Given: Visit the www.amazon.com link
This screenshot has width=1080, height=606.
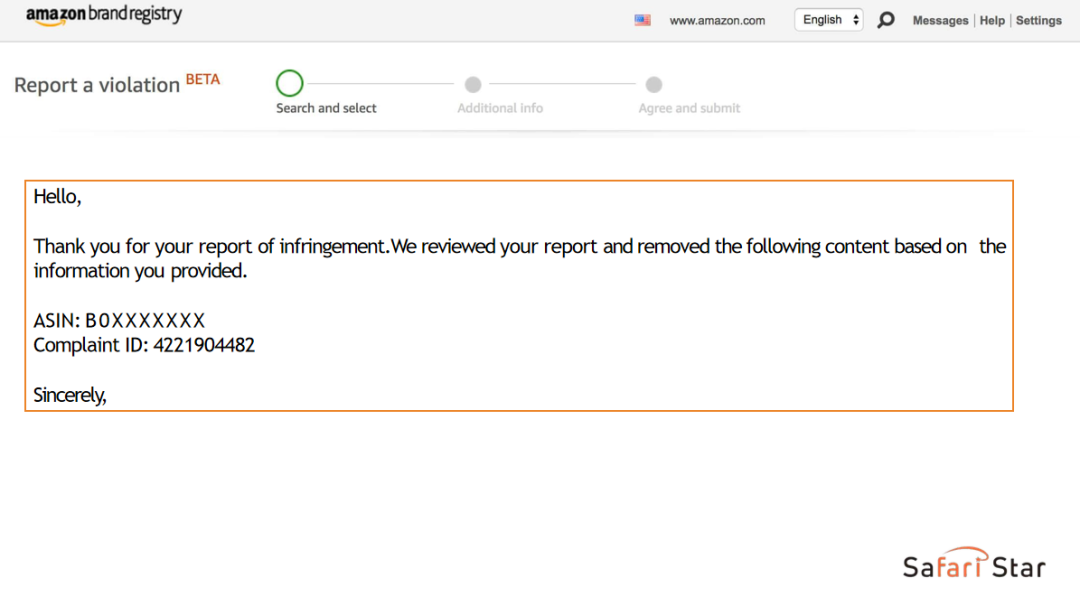Looking at the screenshot, I should tap(717, 21).
